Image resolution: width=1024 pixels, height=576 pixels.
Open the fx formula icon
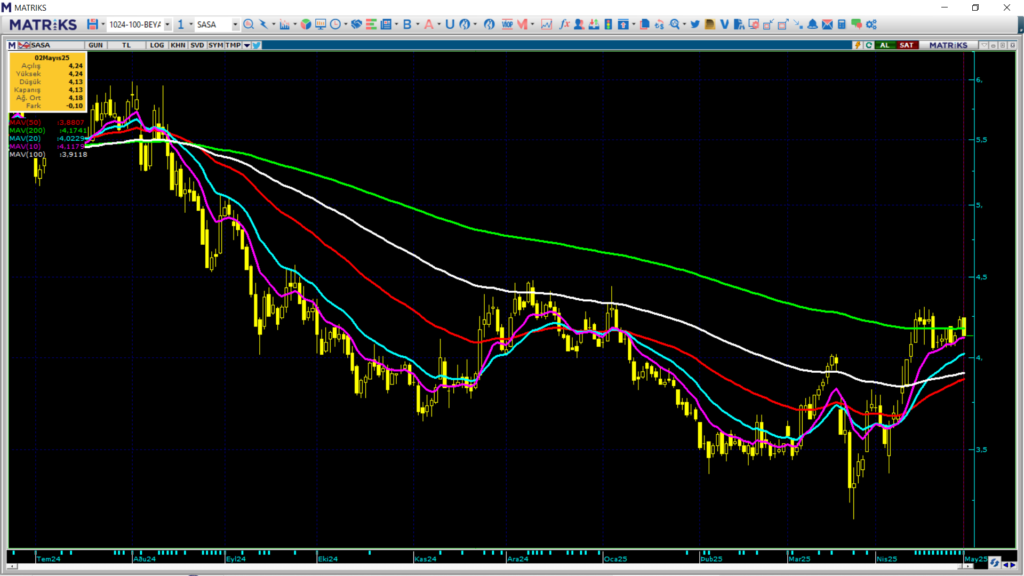coord(565,24)
